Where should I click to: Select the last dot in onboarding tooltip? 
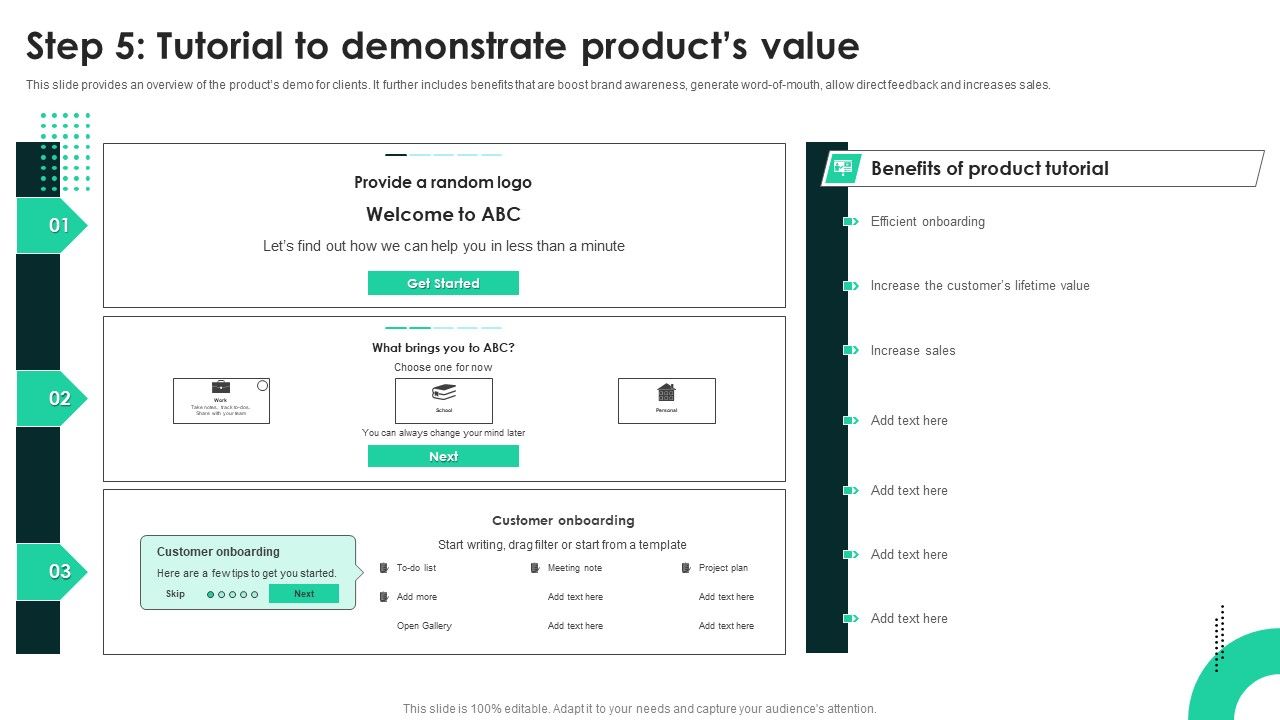click(255, 594)
